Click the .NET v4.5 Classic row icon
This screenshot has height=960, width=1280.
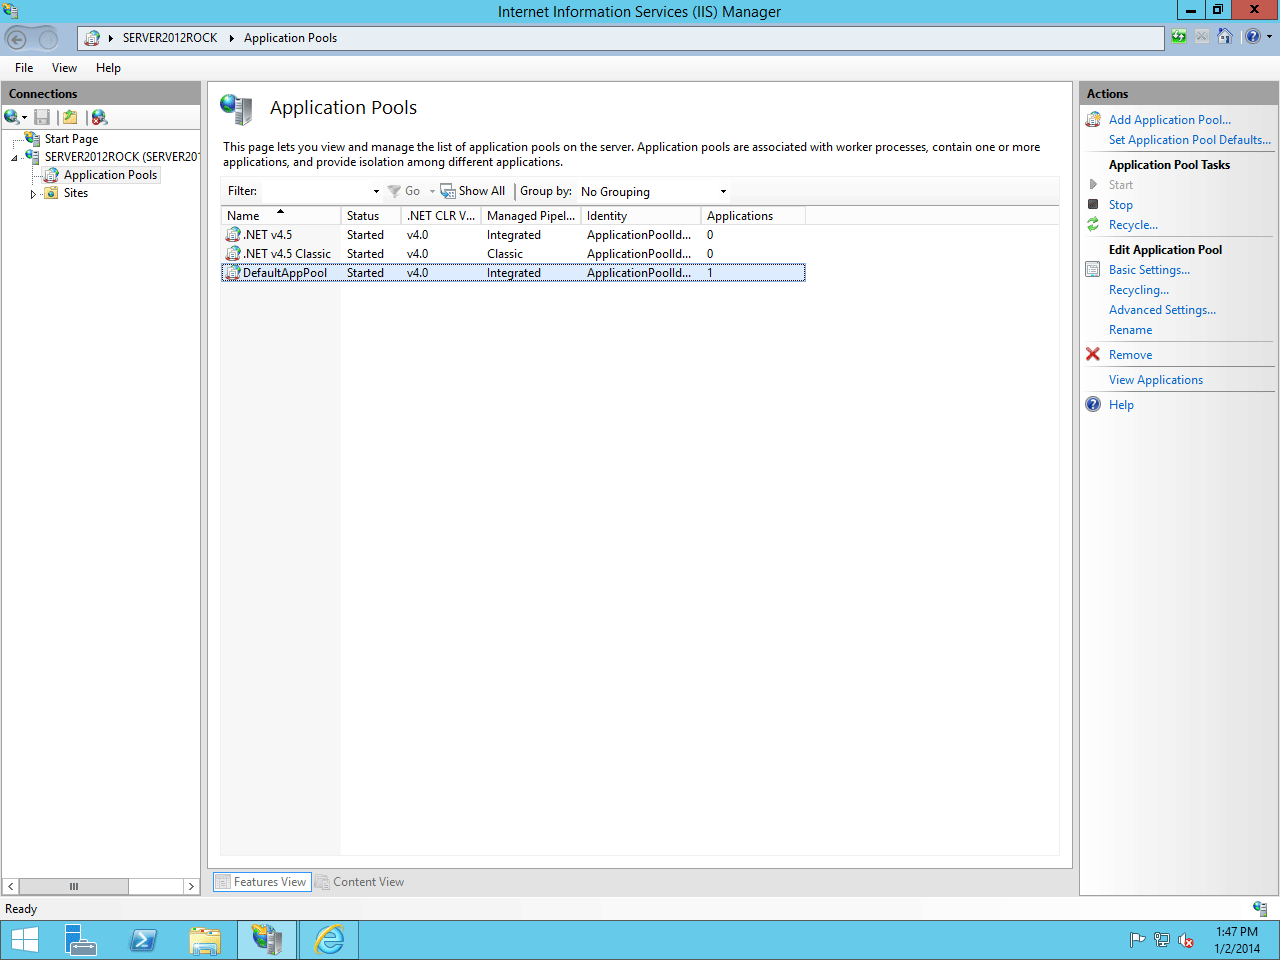[x=233, y=253]
